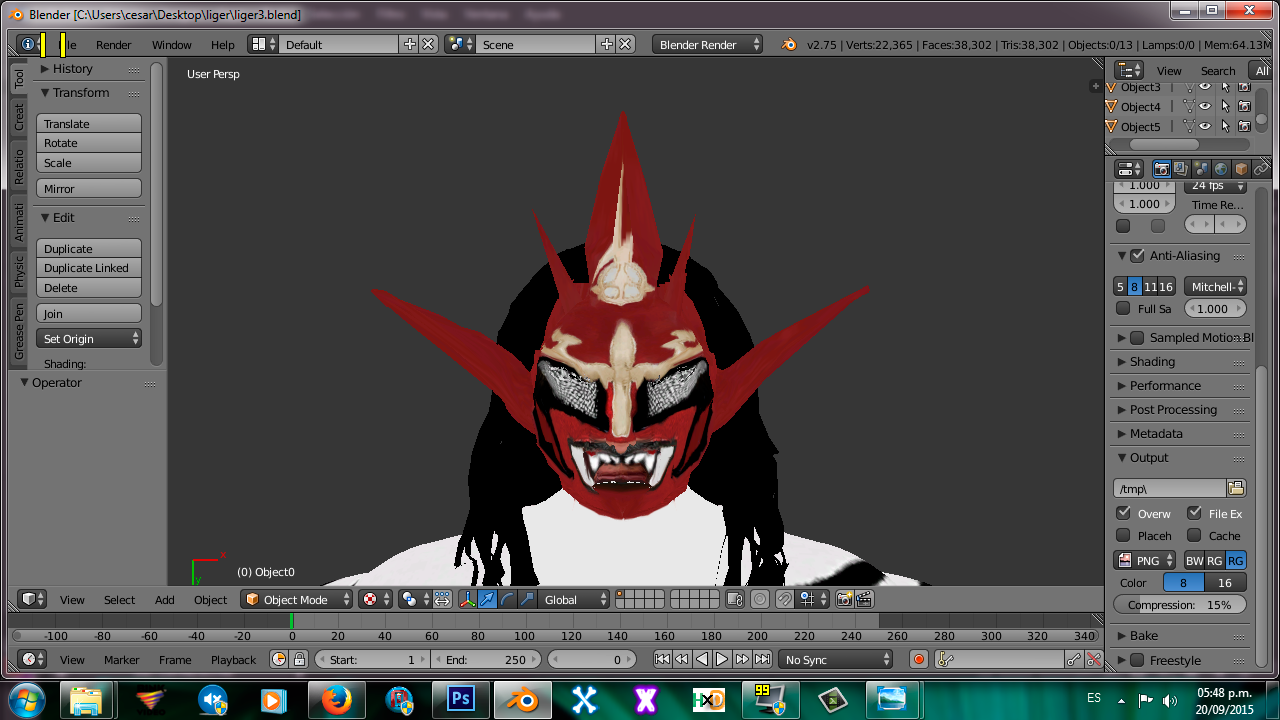Uncheck the Overwrite checkbox

tap(1124, 512)
